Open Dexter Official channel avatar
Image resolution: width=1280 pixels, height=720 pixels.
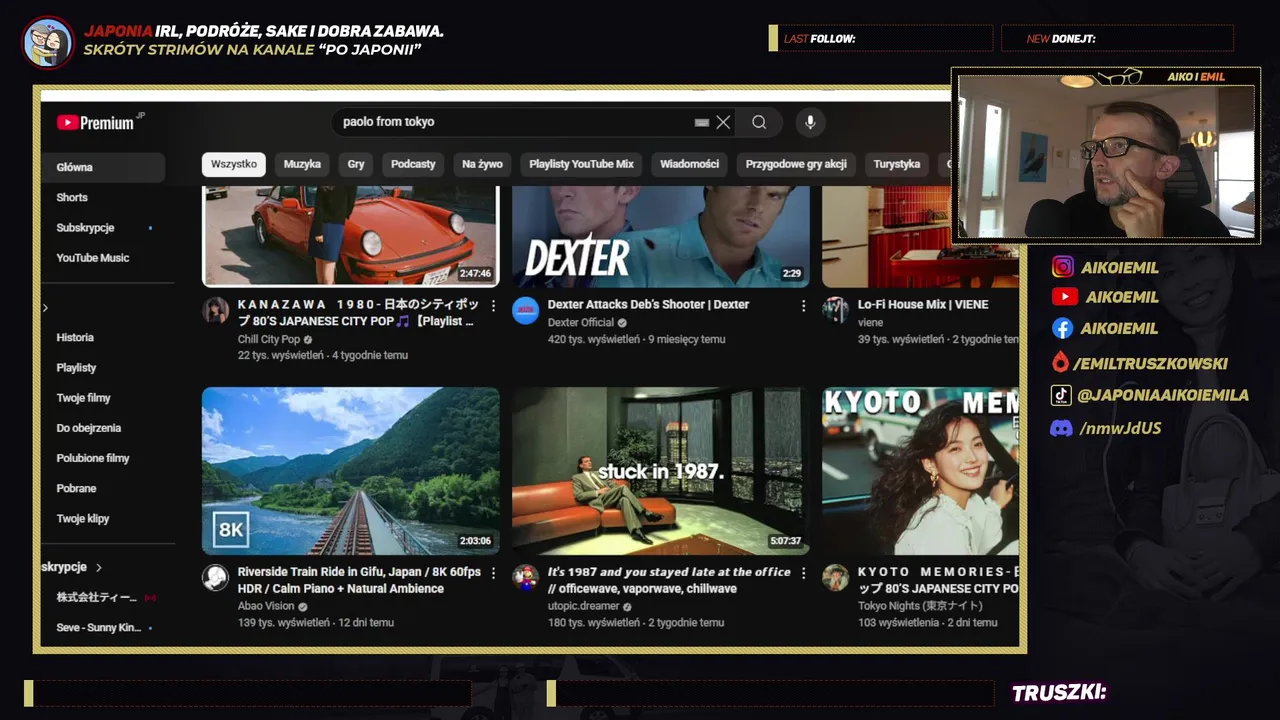(x=525, y=310)
